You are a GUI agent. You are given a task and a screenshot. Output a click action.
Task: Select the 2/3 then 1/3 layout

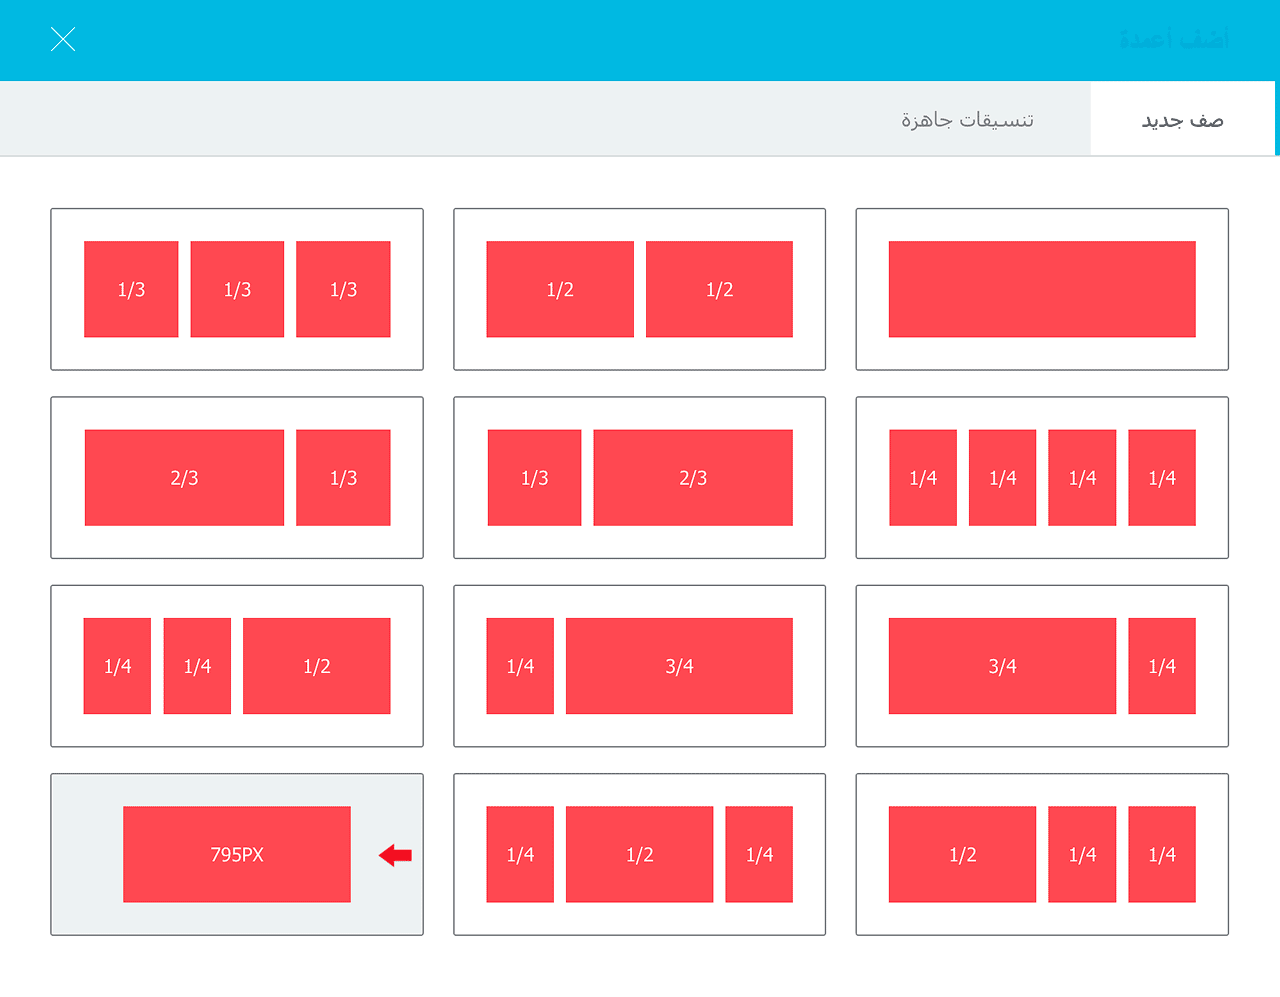click(x=237, y=478)
